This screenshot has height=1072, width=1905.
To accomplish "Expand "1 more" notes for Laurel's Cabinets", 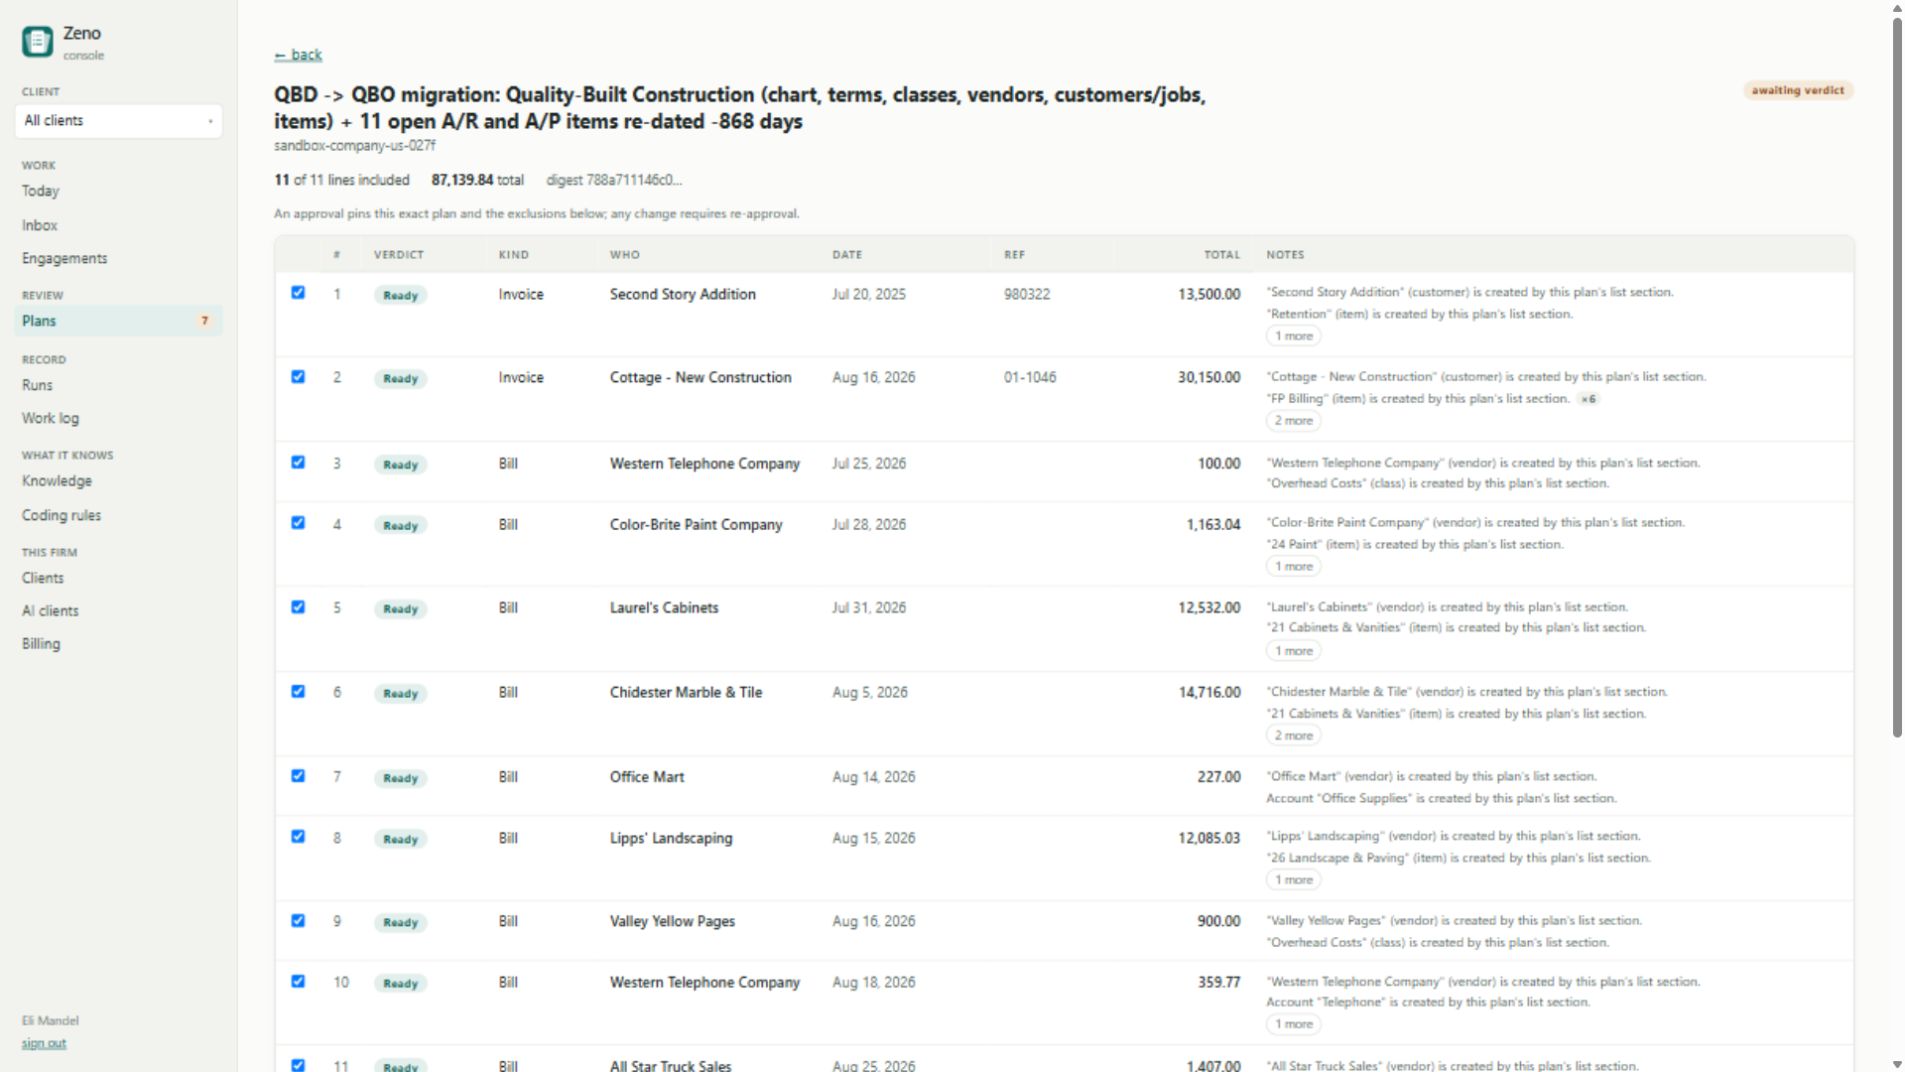I will [1293, 651].
